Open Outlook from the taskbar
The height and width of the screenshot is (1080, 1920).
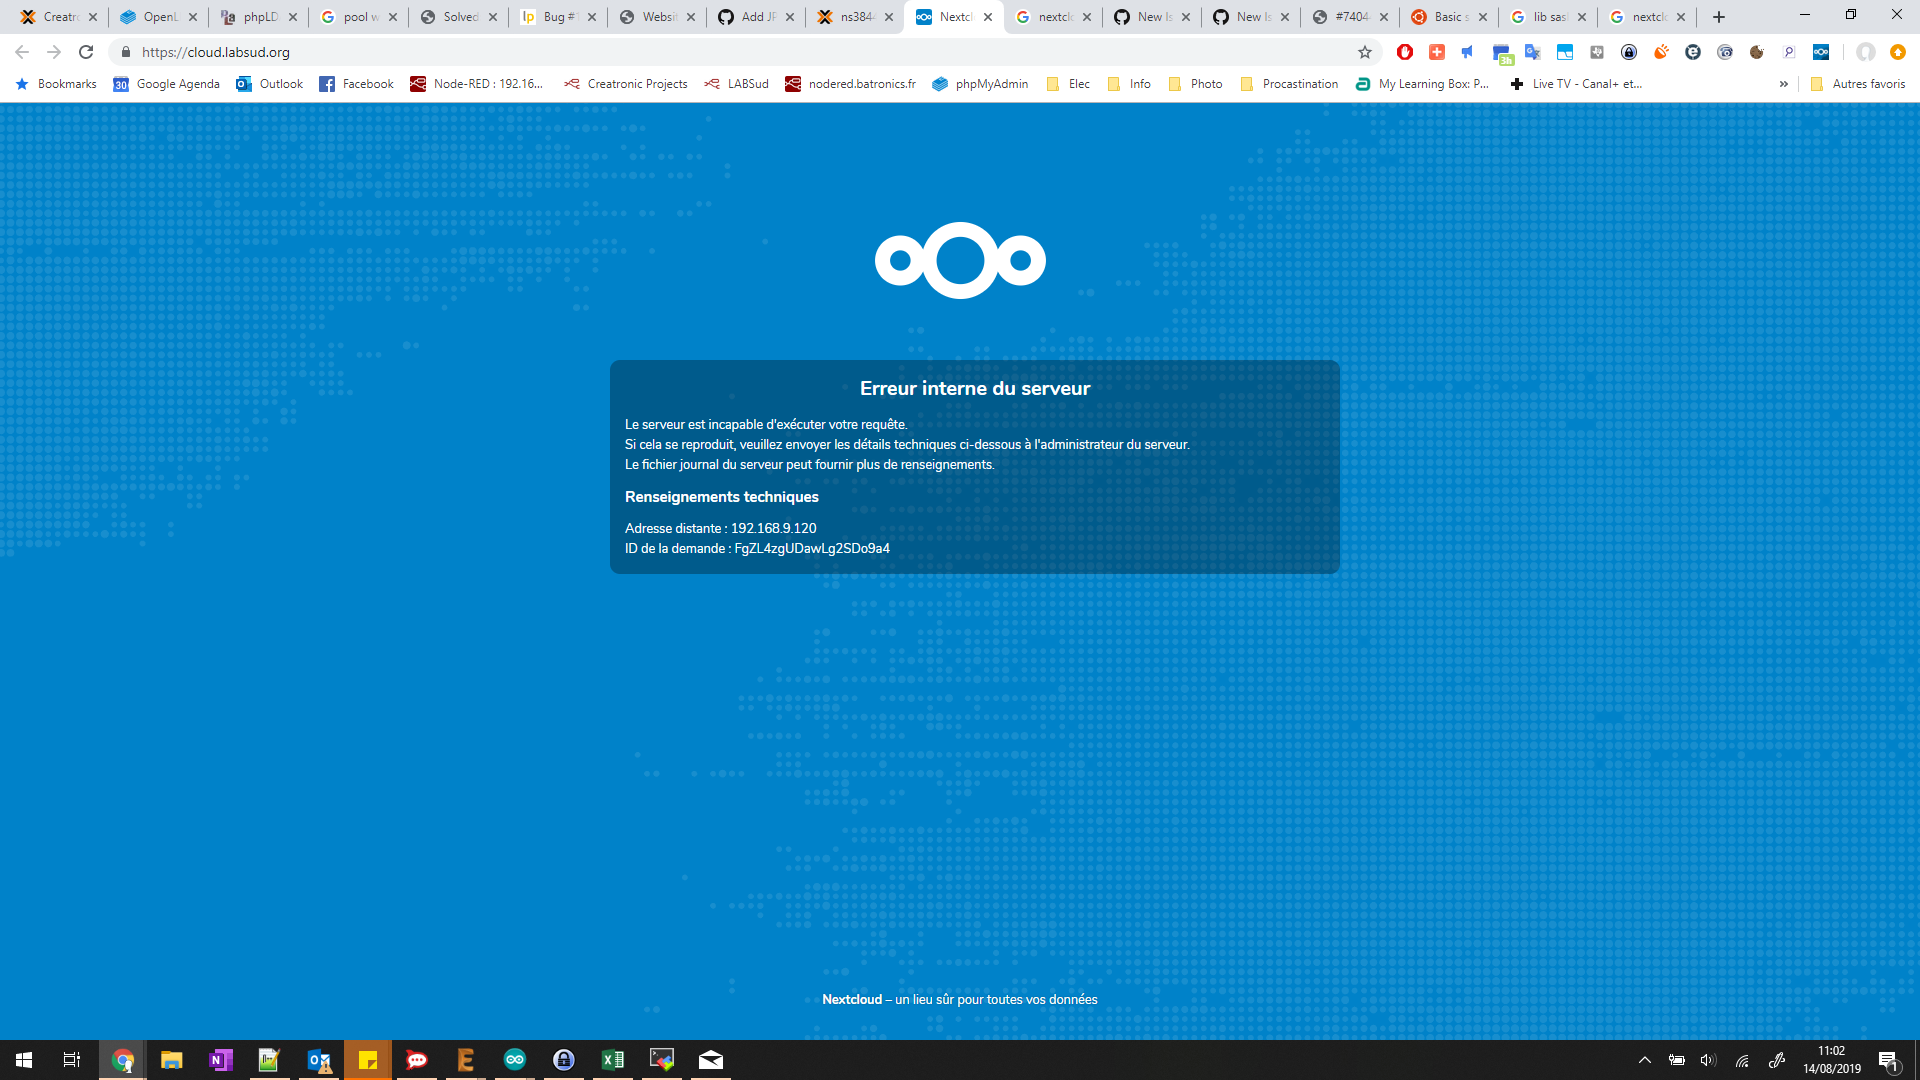(319, 1060)
